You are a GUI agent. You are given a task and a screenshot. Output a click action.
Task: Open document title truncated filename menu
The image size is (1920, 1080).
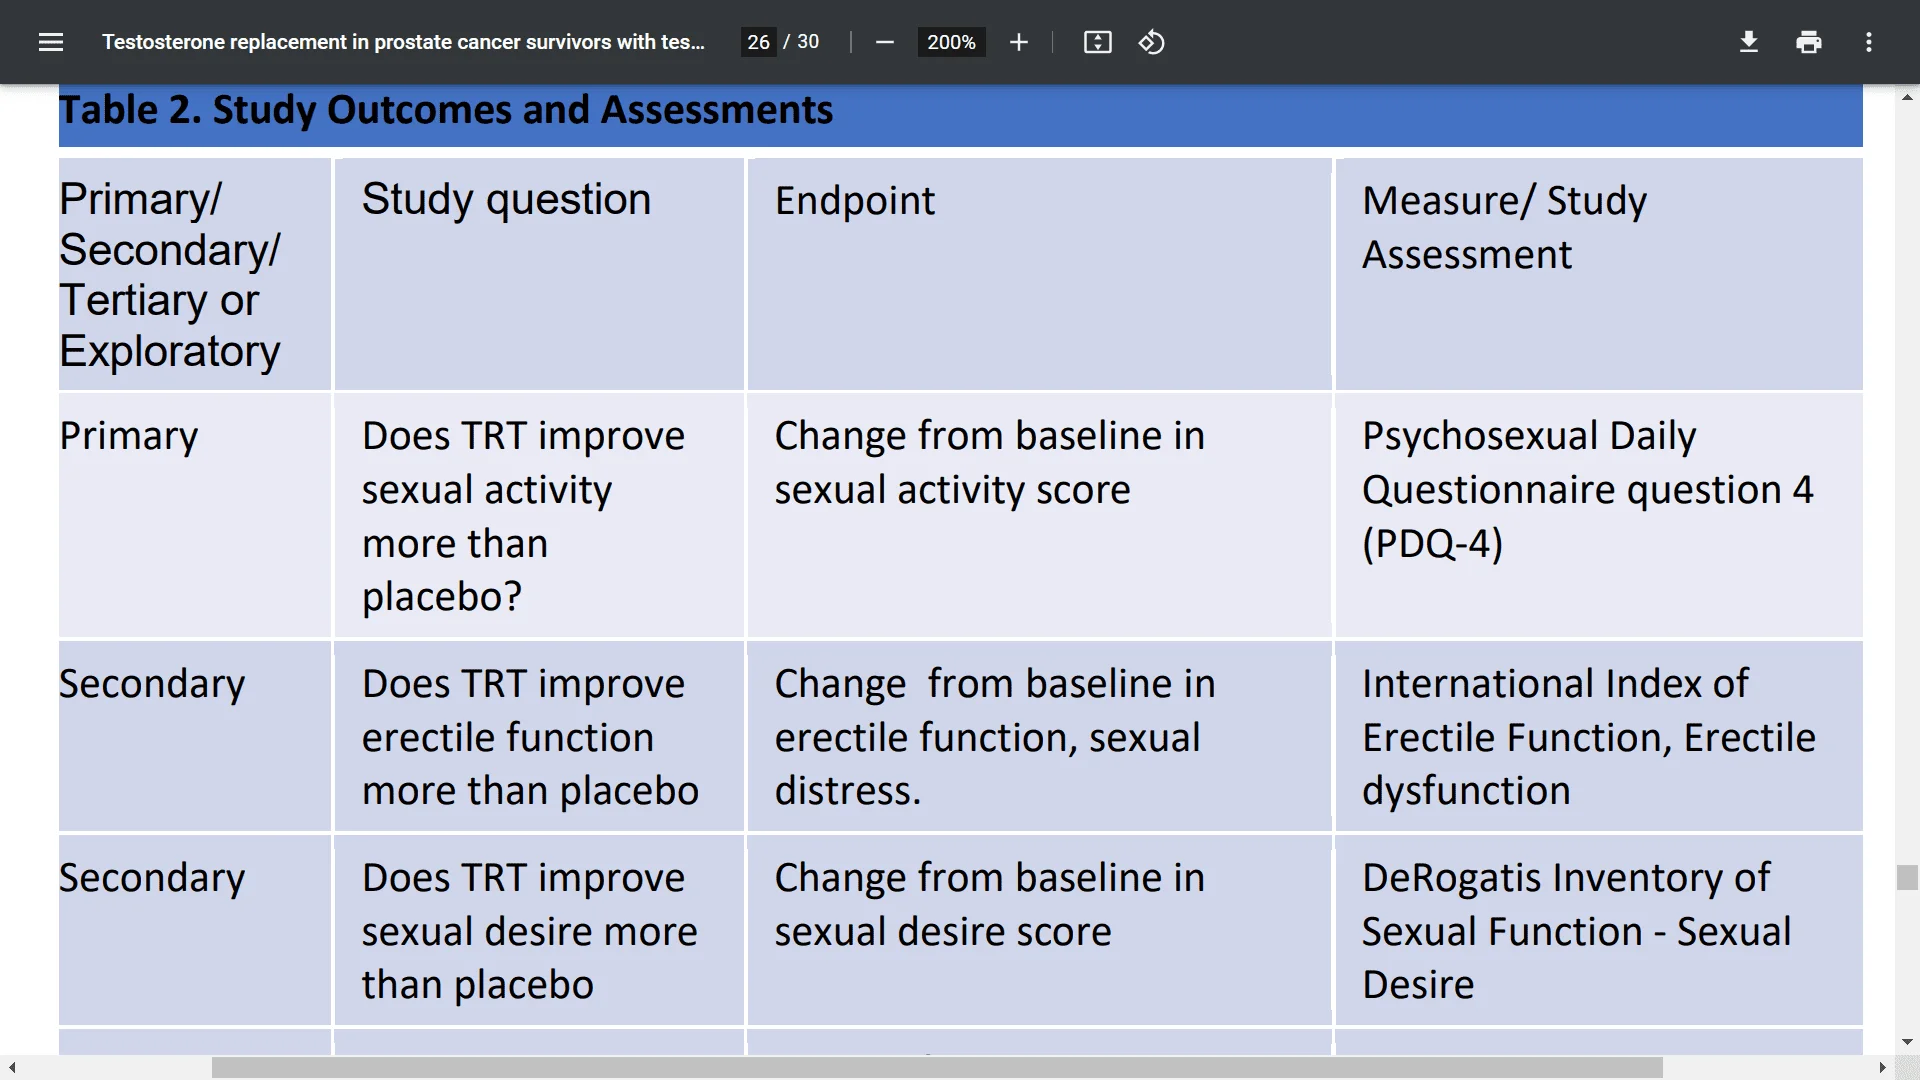click(404, 41)
